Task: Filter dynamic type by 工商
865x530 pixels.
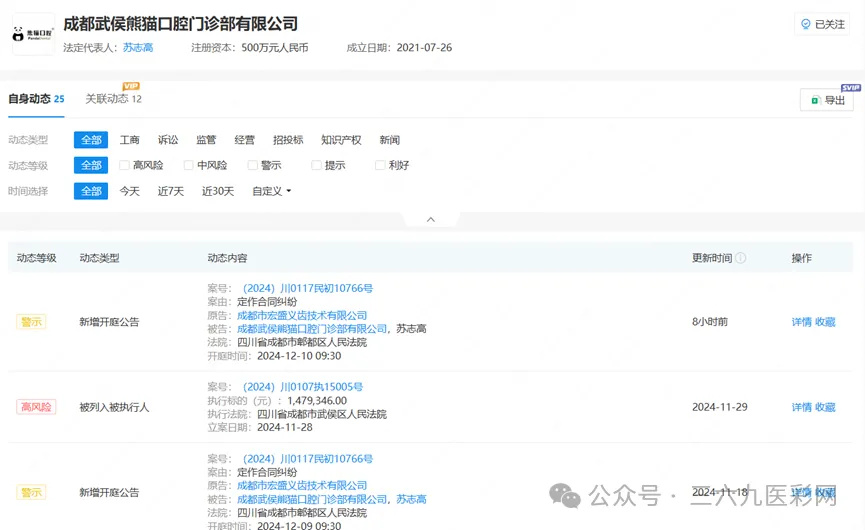Action: pos(130,140)
